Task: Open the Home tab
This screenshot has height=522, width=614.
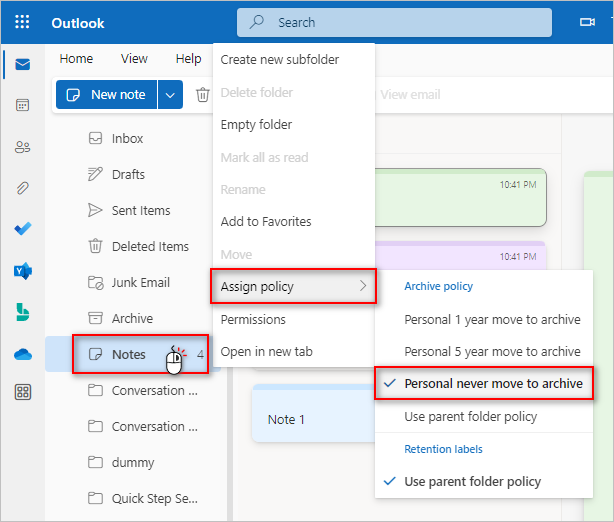Action: tap(76, 59)
